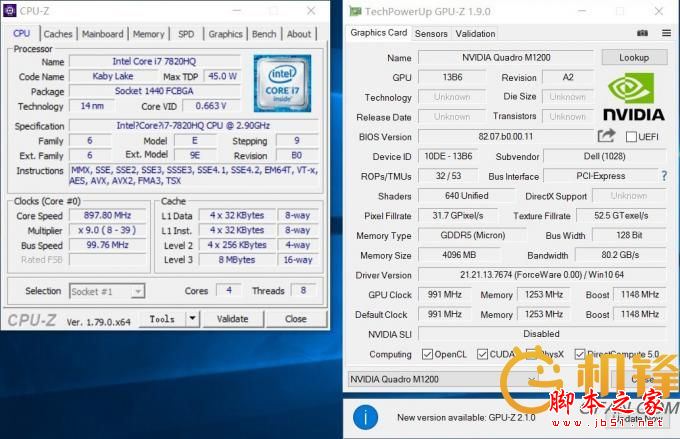Switch to the CPU tab in CPU-Z
This screenshot has height=439, width=680.
tap(22, 33)
